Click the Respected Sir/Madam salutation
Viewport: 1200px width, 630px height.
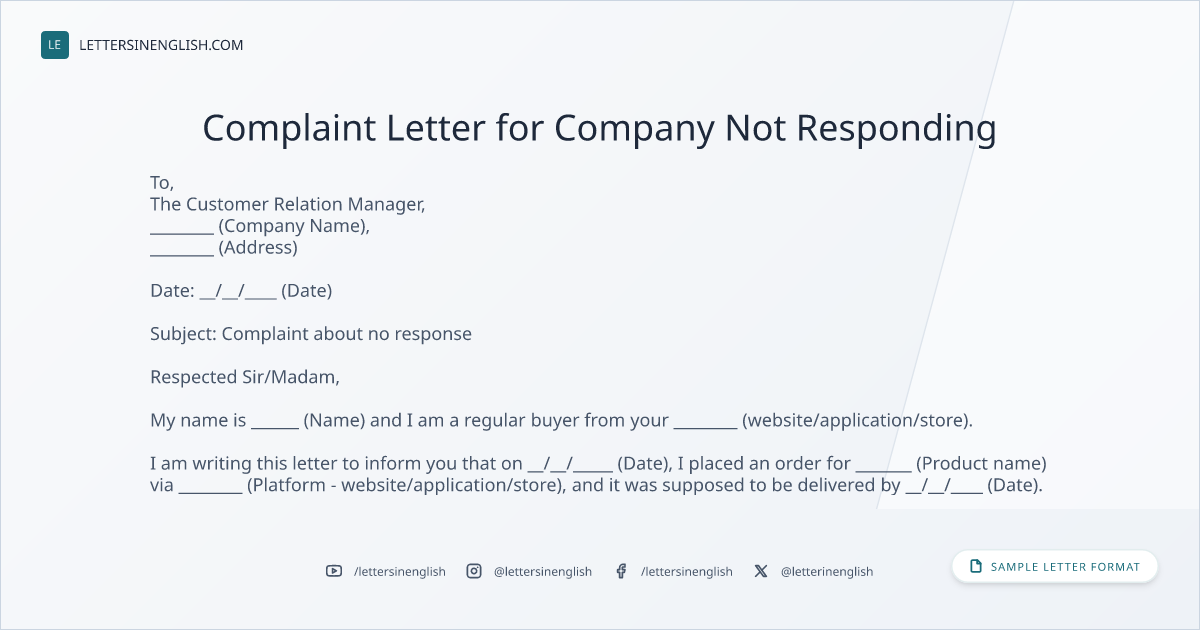245,377
